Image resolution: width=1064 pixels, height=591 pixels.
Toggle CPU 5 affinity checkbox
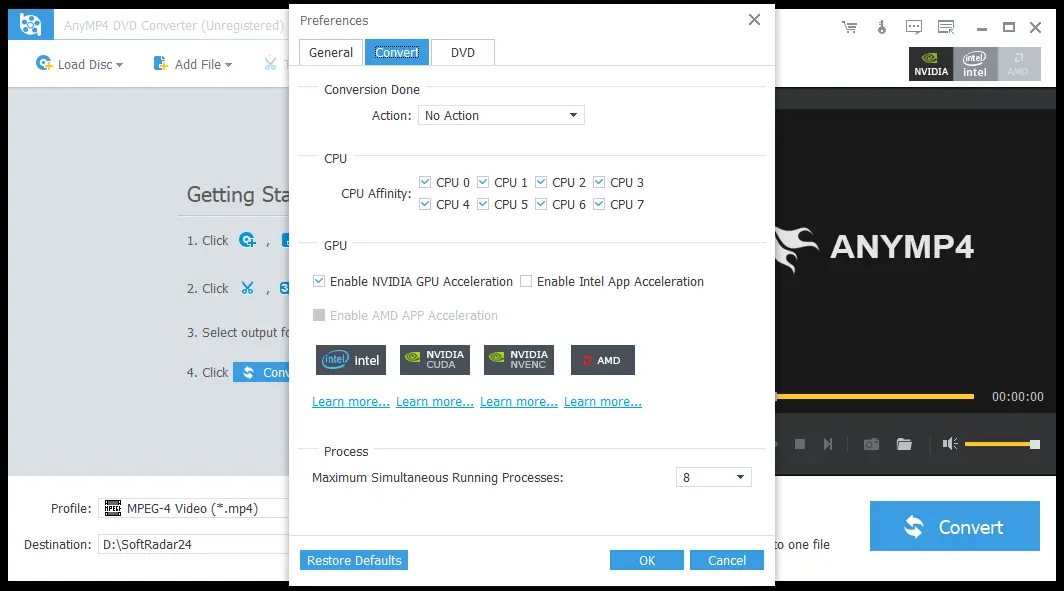[x=483, y=204]
